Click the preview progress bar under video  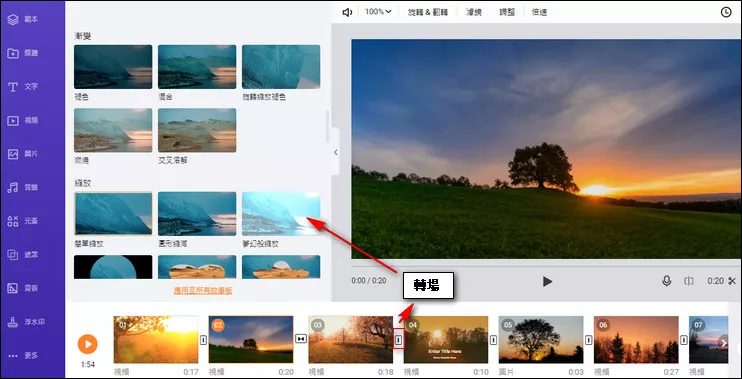(x=546, y=266)
